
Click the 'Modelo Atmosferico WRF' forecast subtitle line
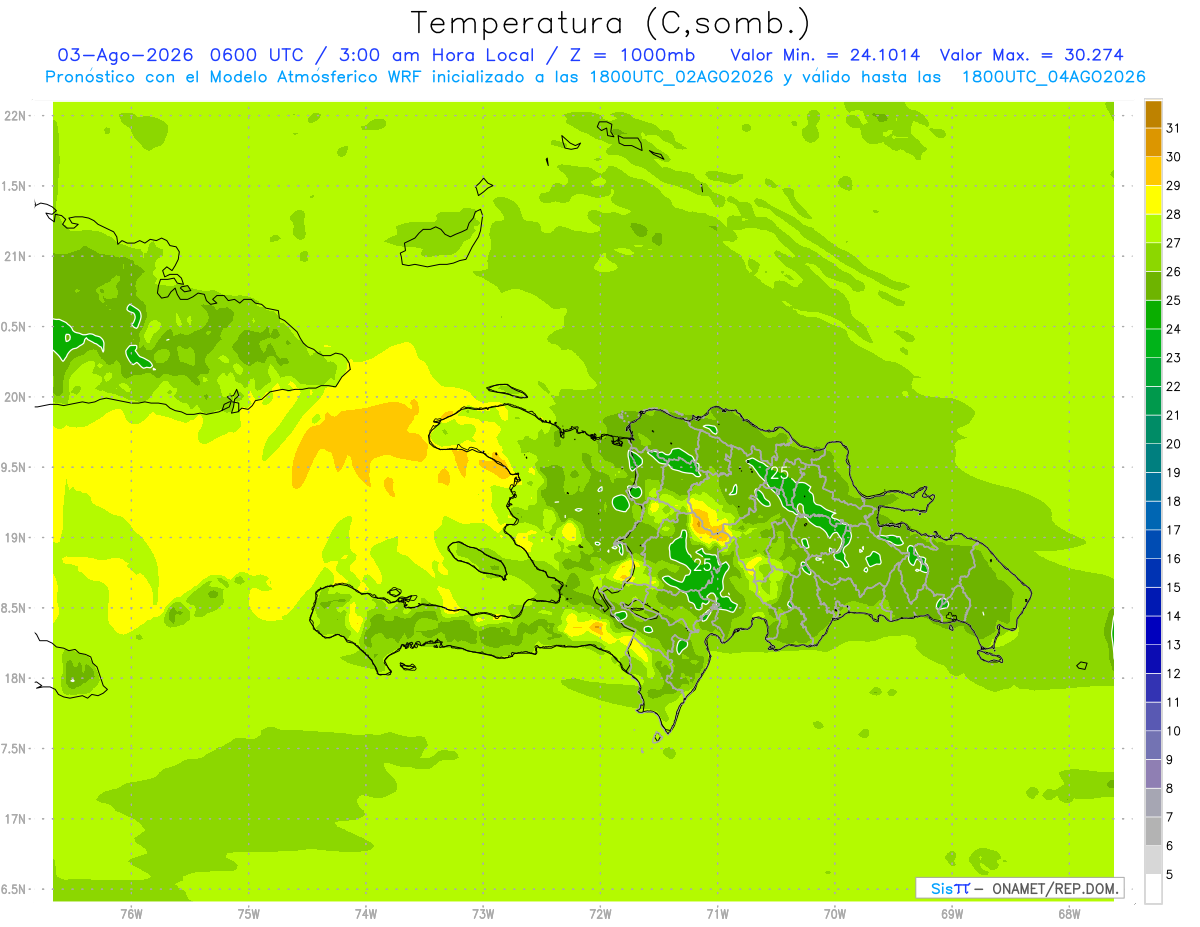[595, 77]
